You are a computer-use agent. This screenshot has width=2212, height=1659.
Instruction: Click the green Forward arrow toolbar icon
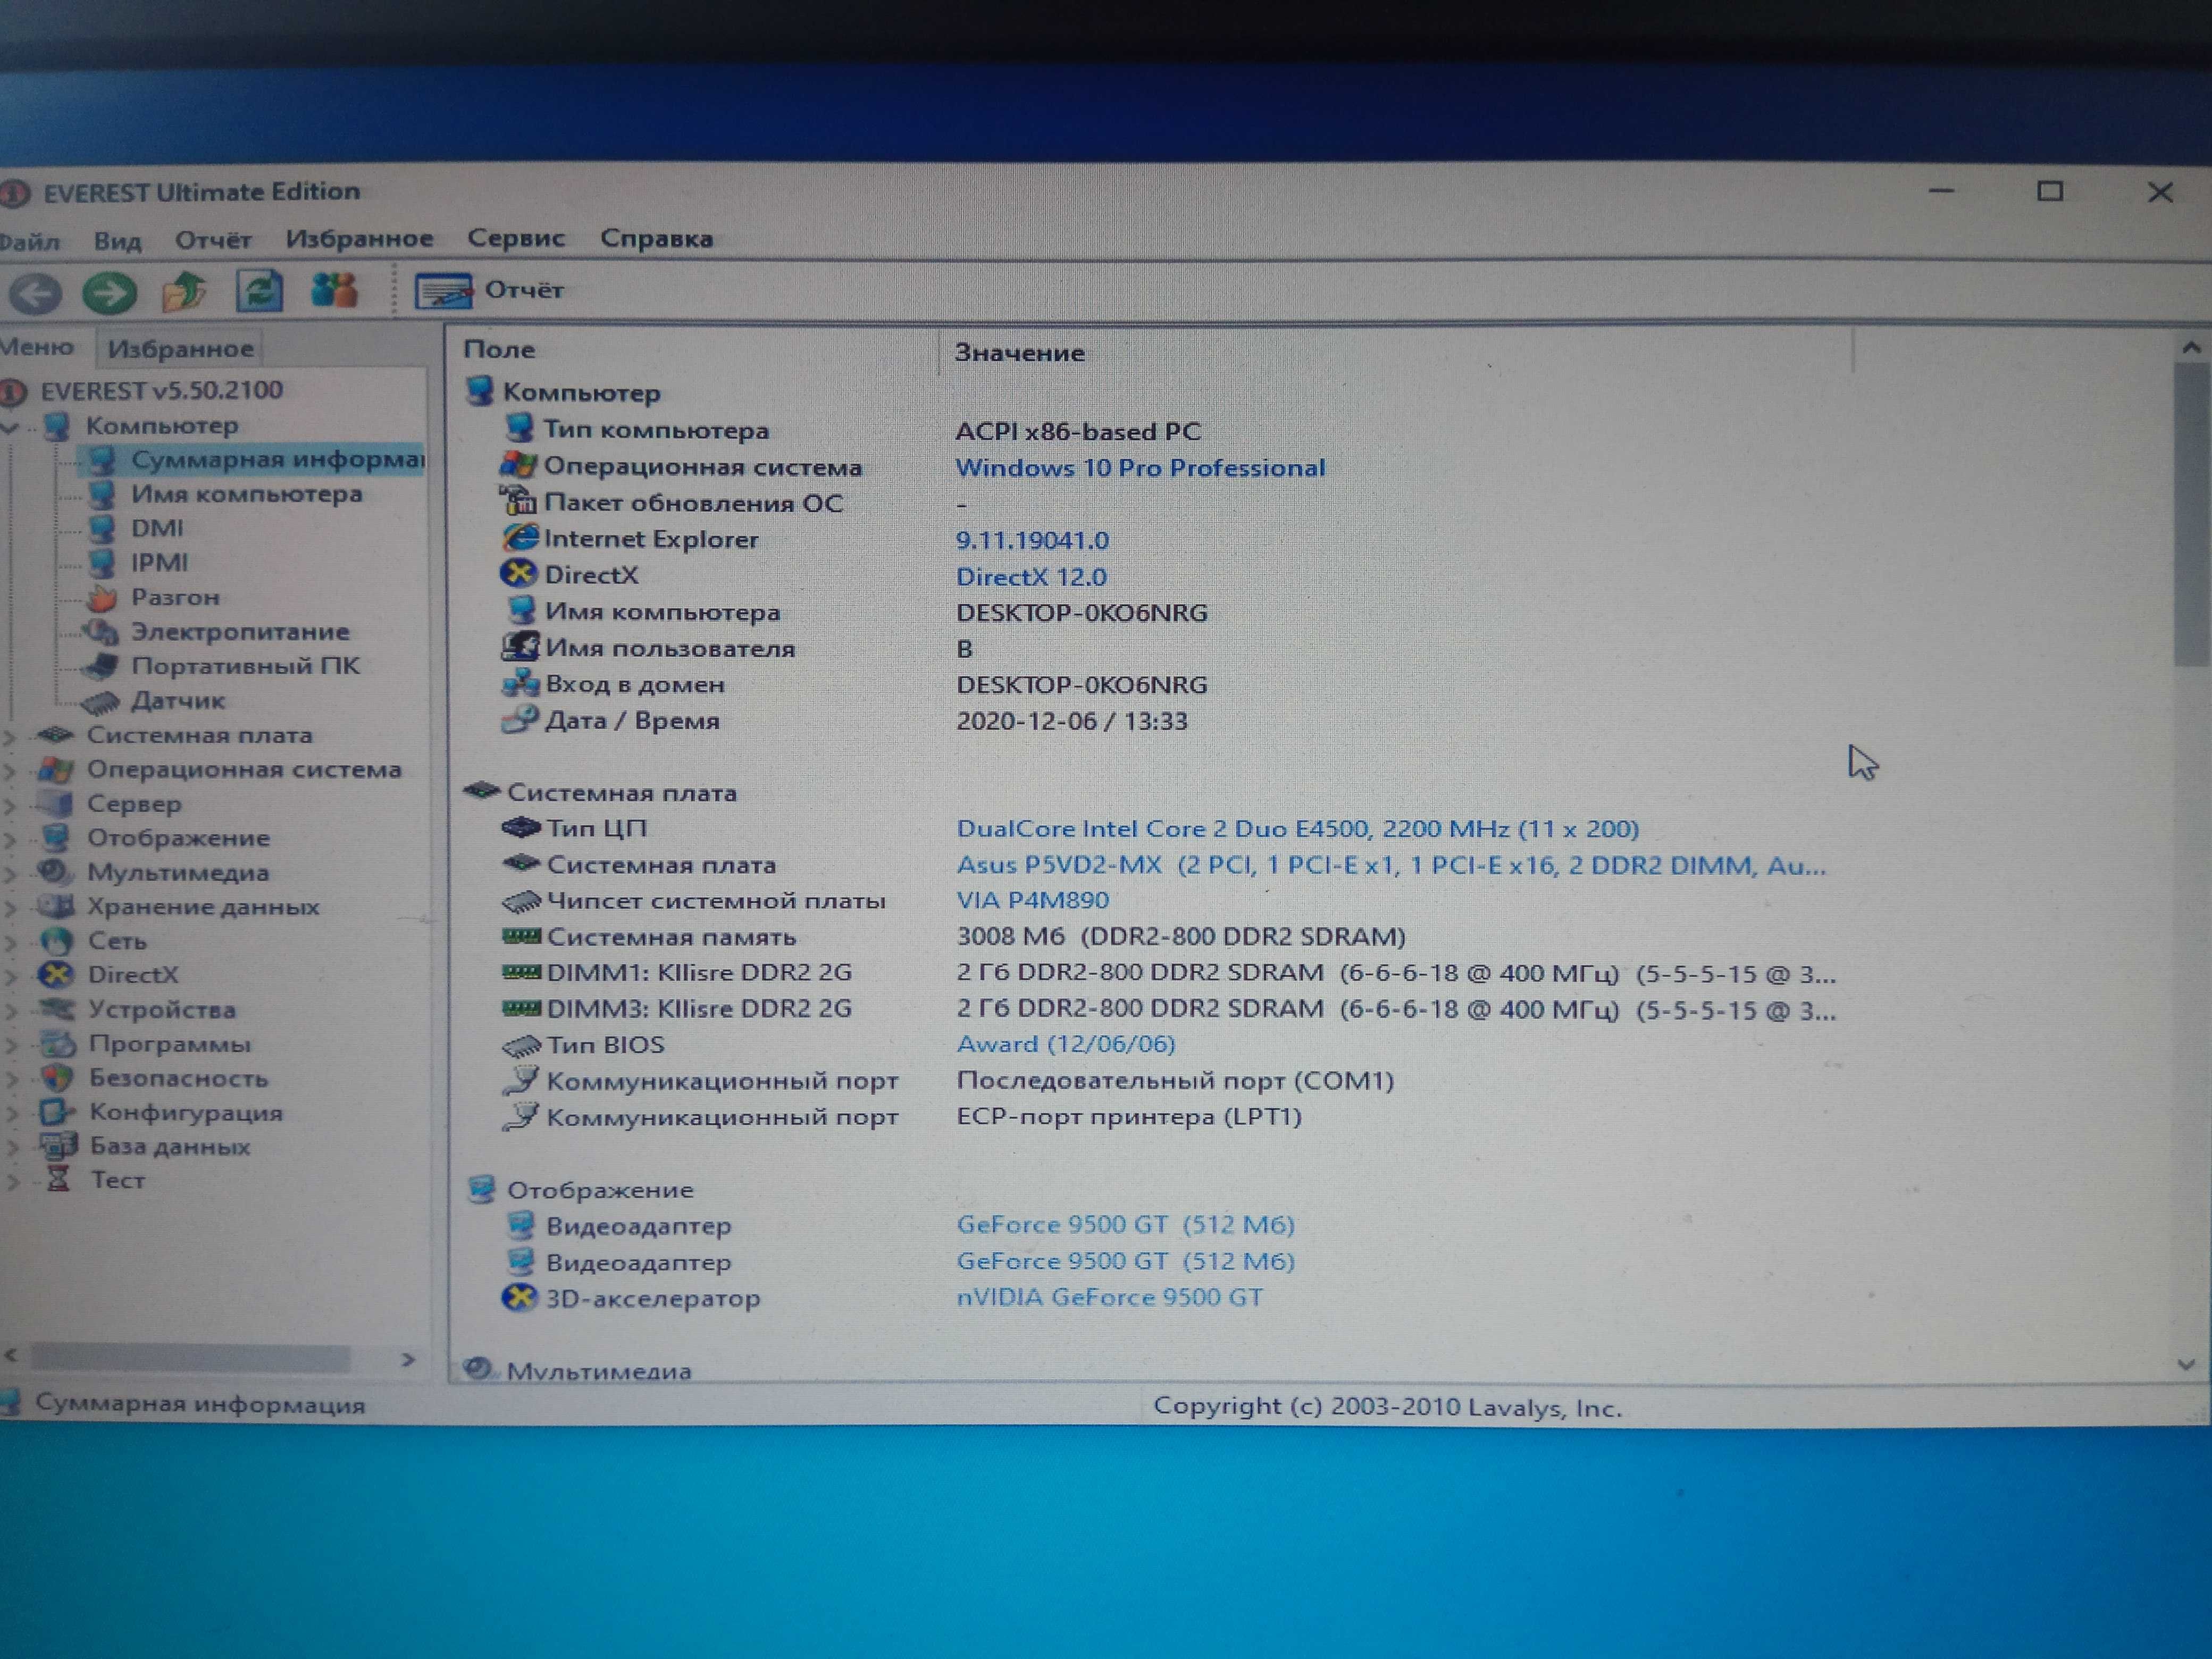tap(109, 292)
